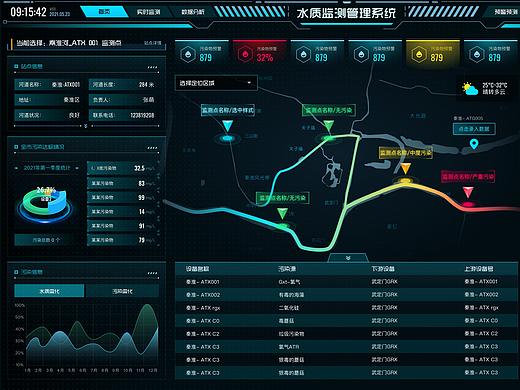Select the red triangle marker for 严重污染
Viewport: 520px width, 390px height.
coord(468,192)
